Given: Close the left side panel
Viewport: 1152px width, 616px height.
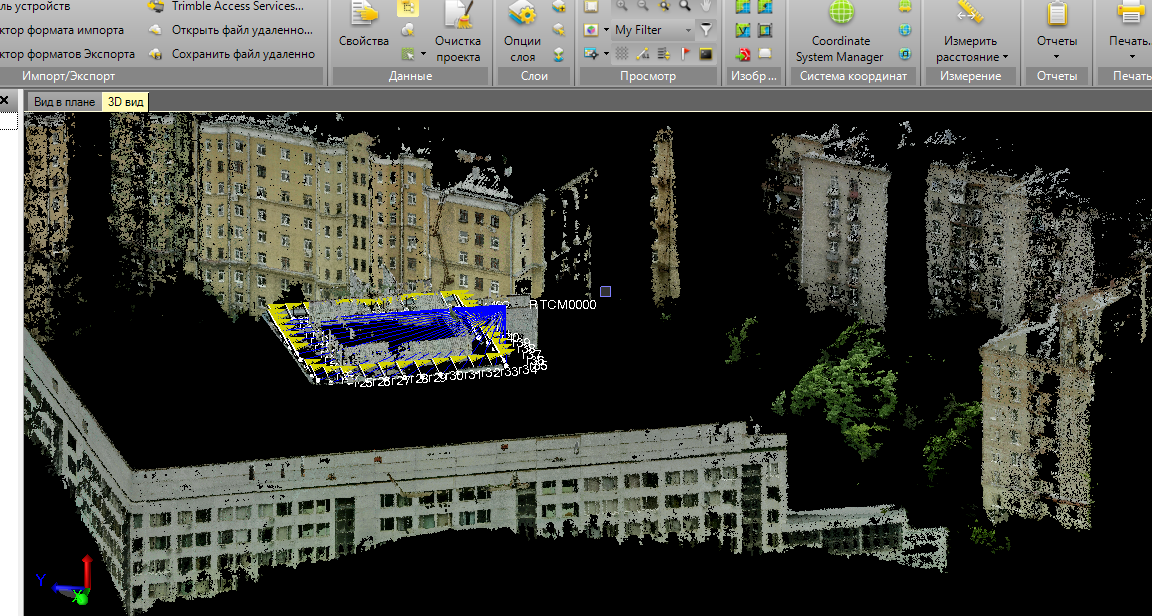Looking at the screenshot, I should click(x=4, y=100).
